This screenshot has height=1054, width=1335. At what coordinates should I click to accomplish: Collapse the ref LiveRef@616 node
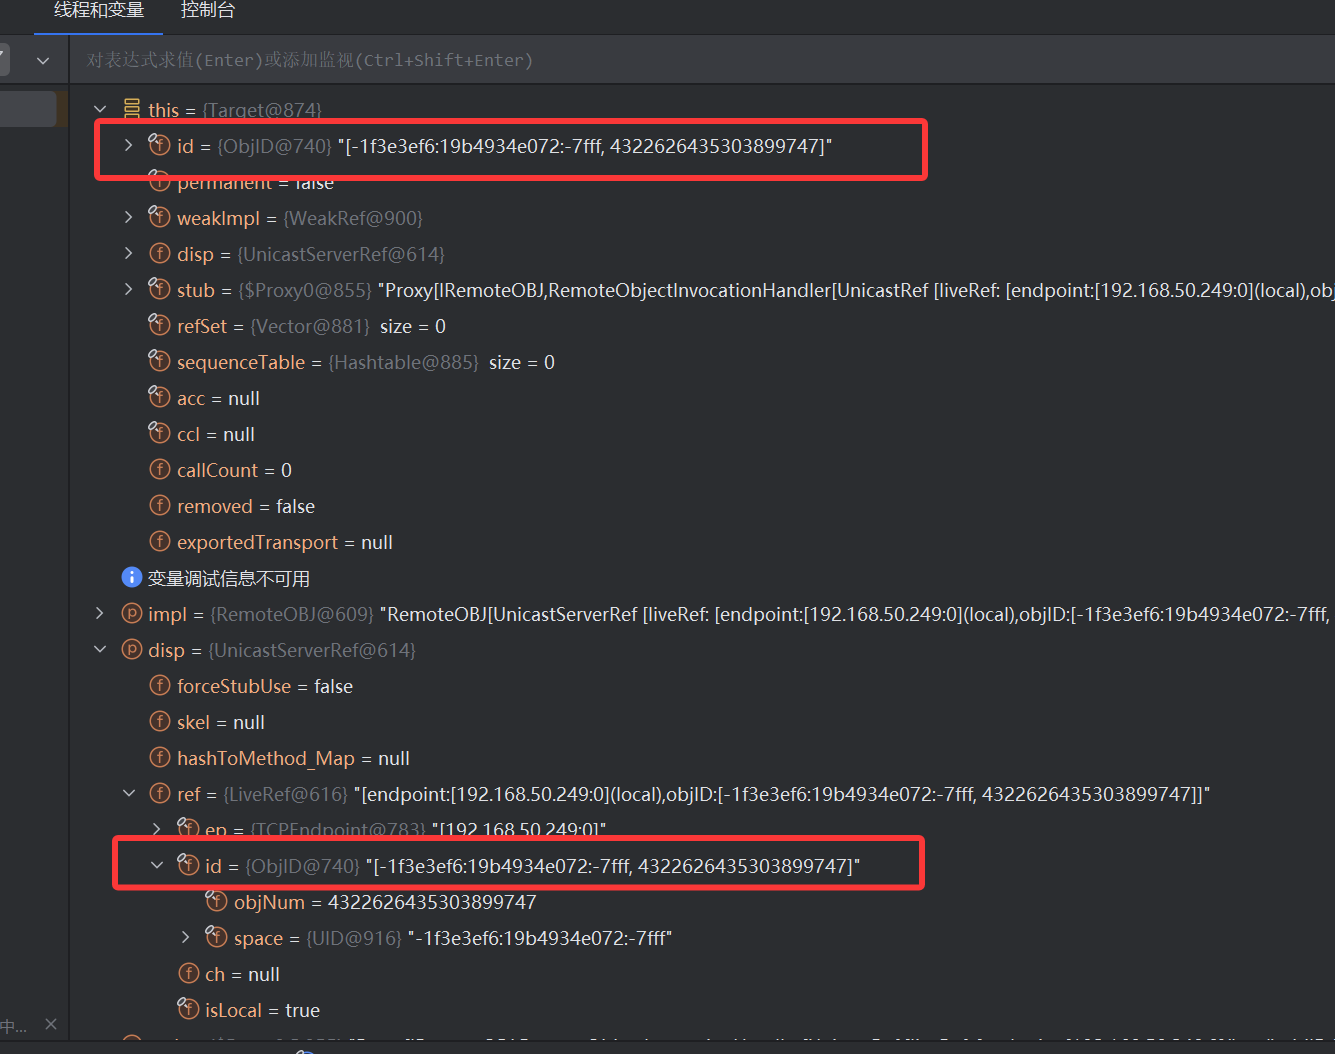128,793
